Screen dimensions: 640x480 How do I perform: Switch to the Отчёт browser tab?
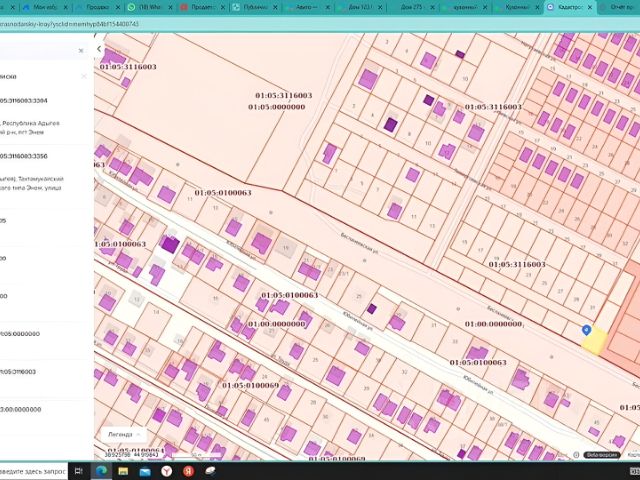(618, 7)
